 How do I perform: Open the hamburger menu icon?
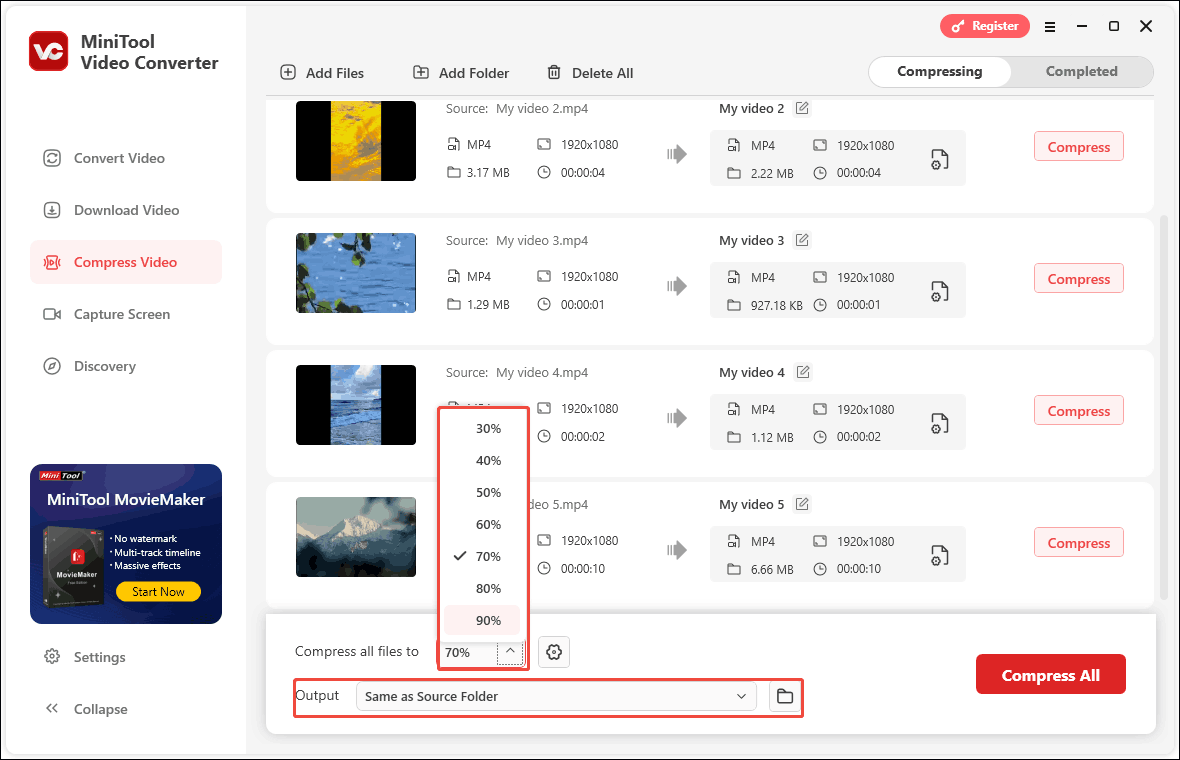[1050, 26]
